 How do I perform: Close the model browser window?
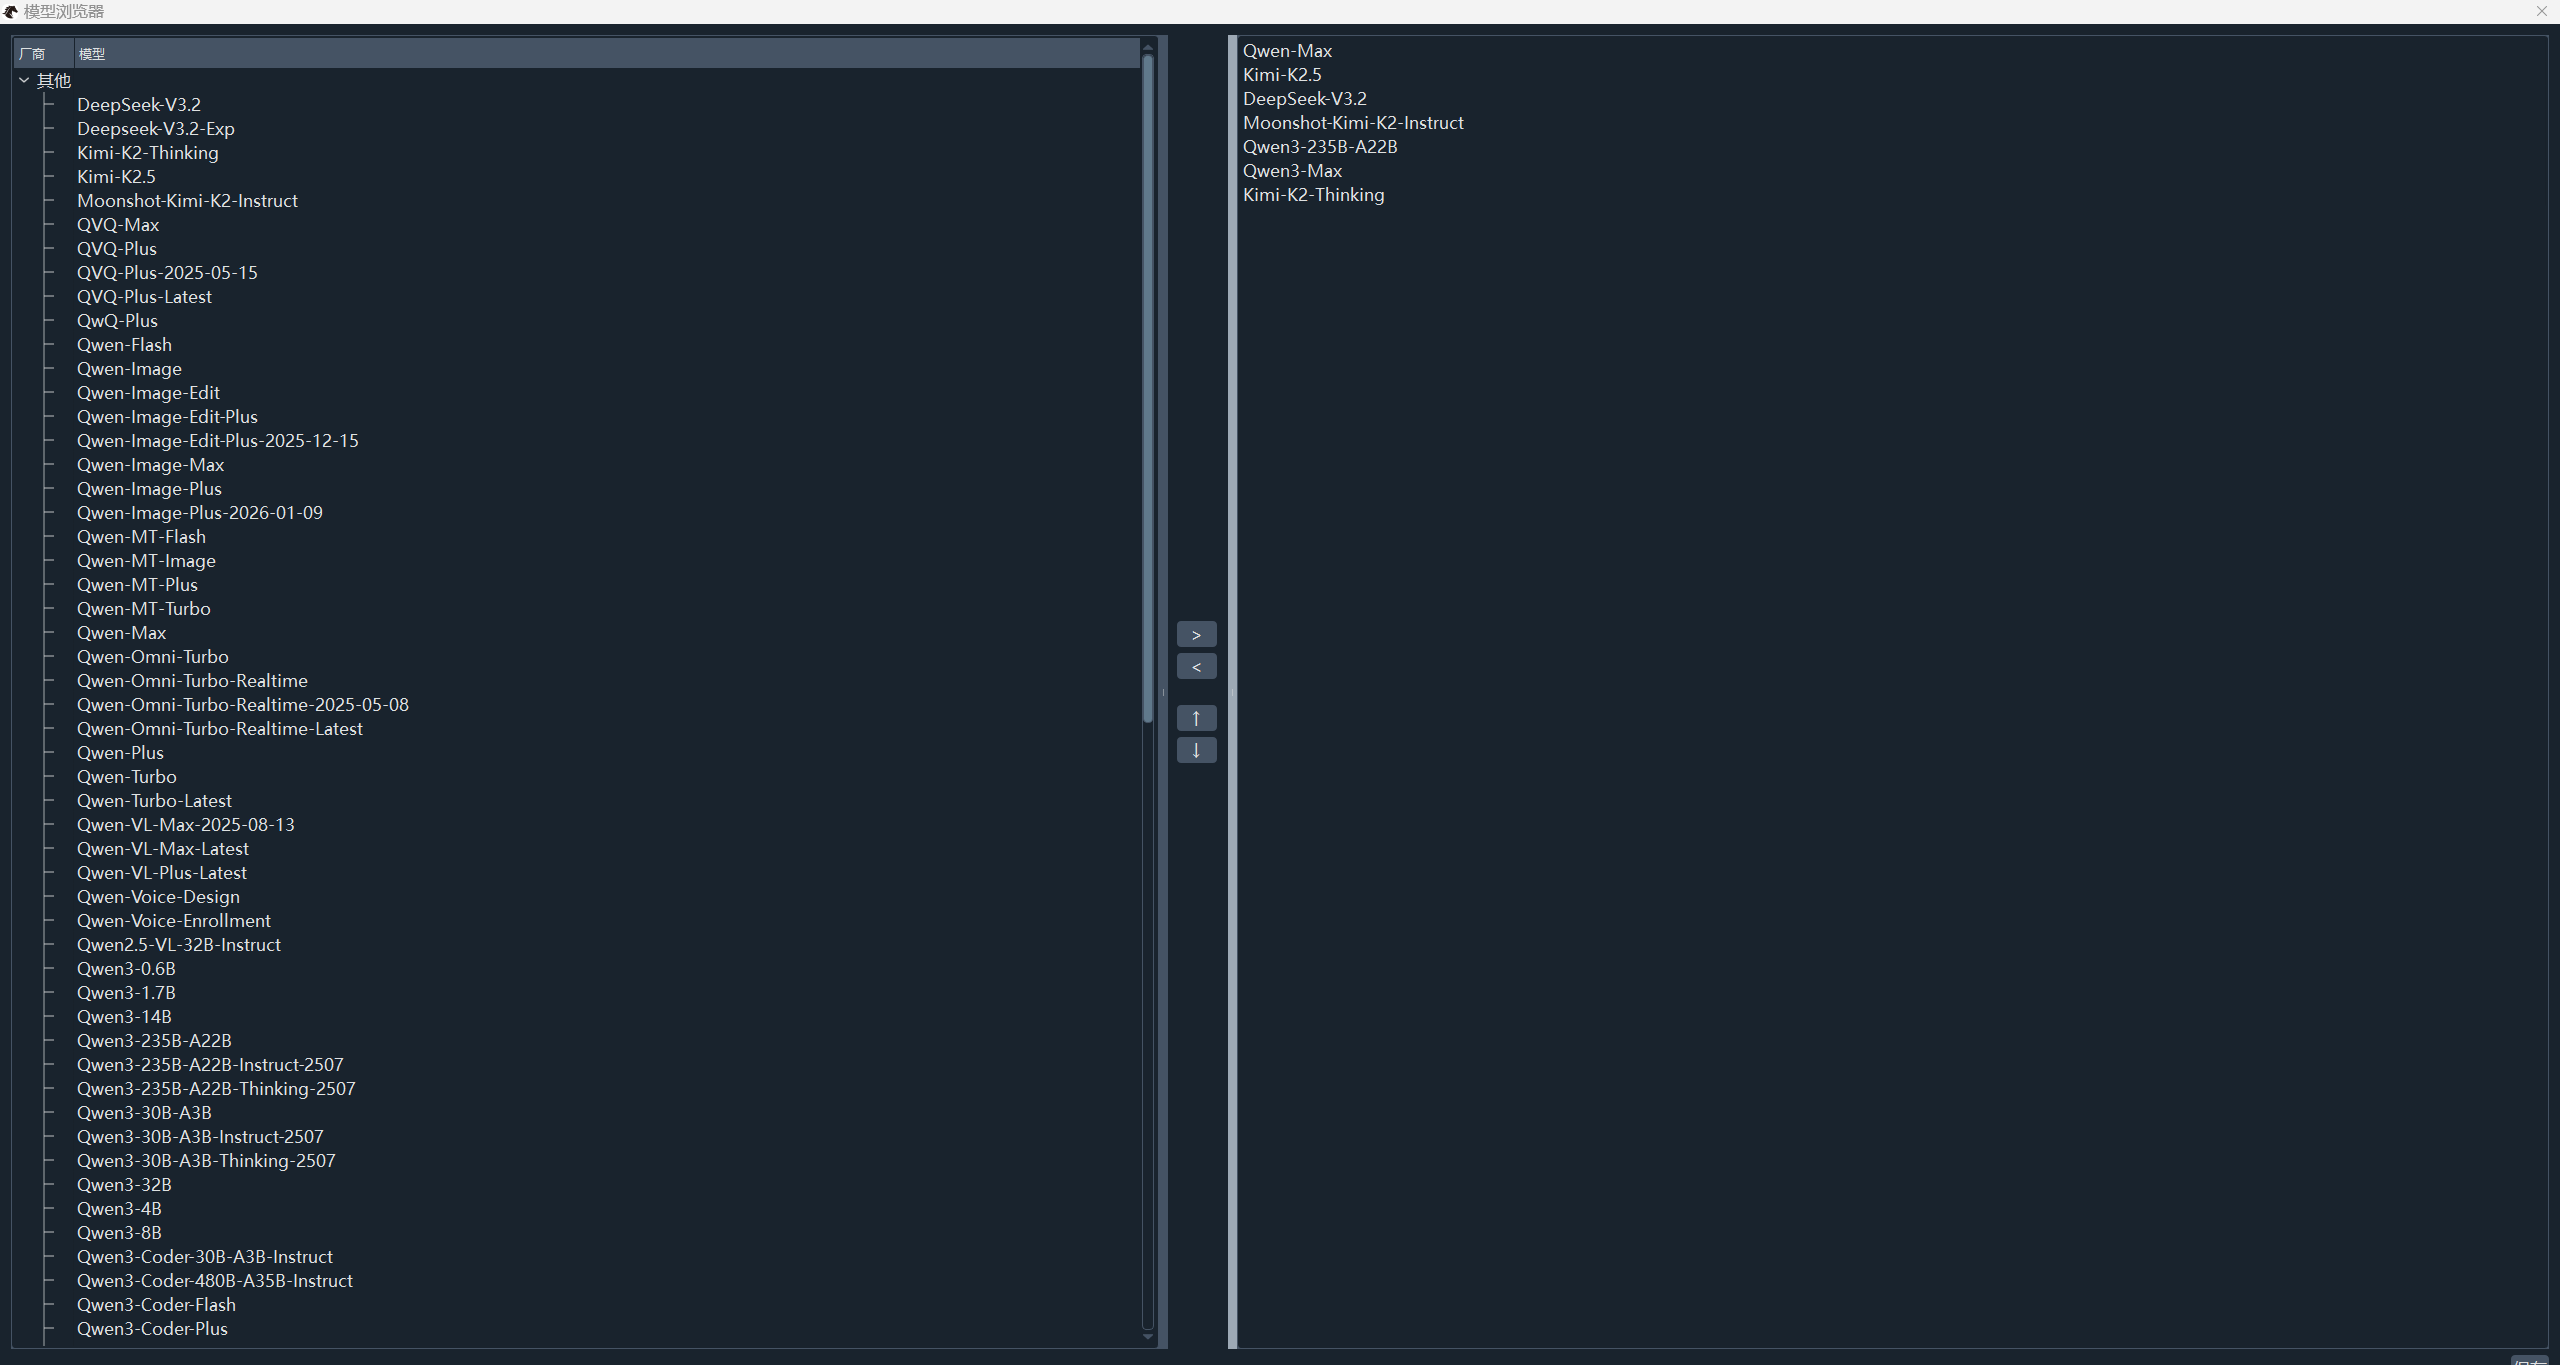[x=2541, y=11]
